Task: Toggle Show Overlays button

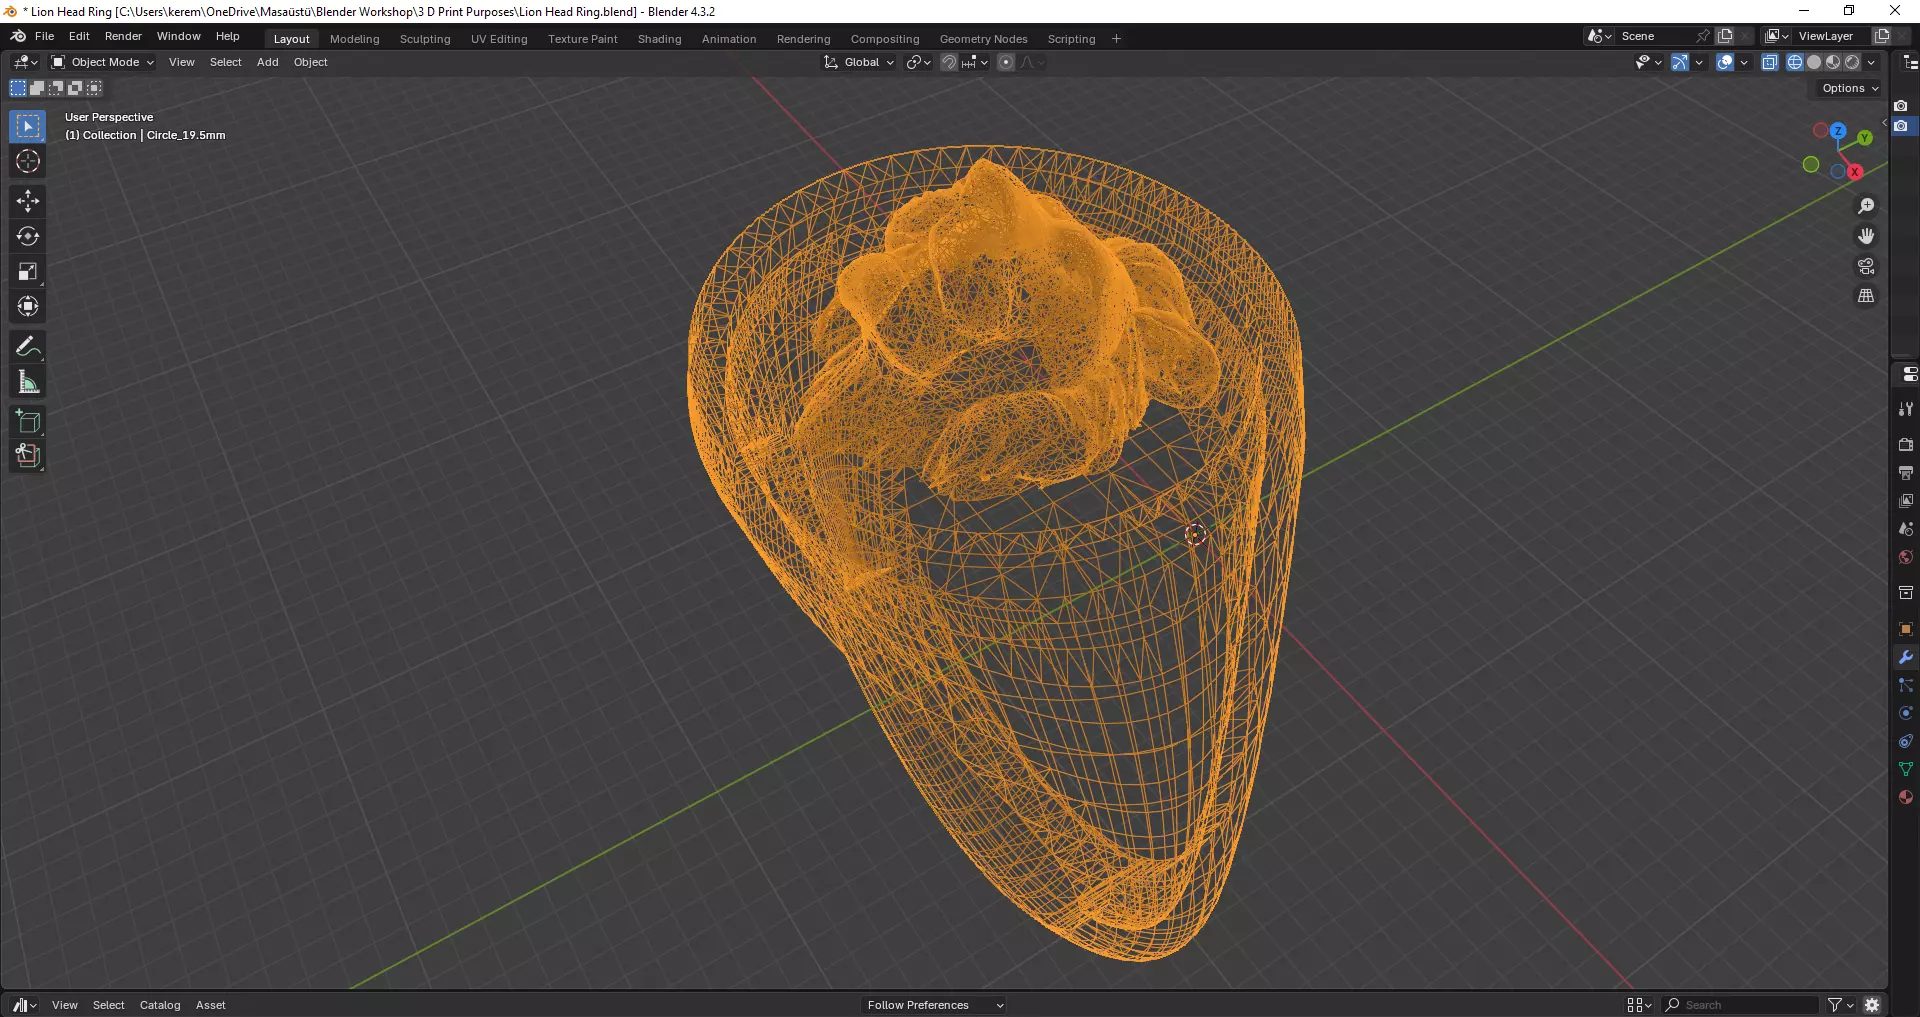Action: point(1725,62)
